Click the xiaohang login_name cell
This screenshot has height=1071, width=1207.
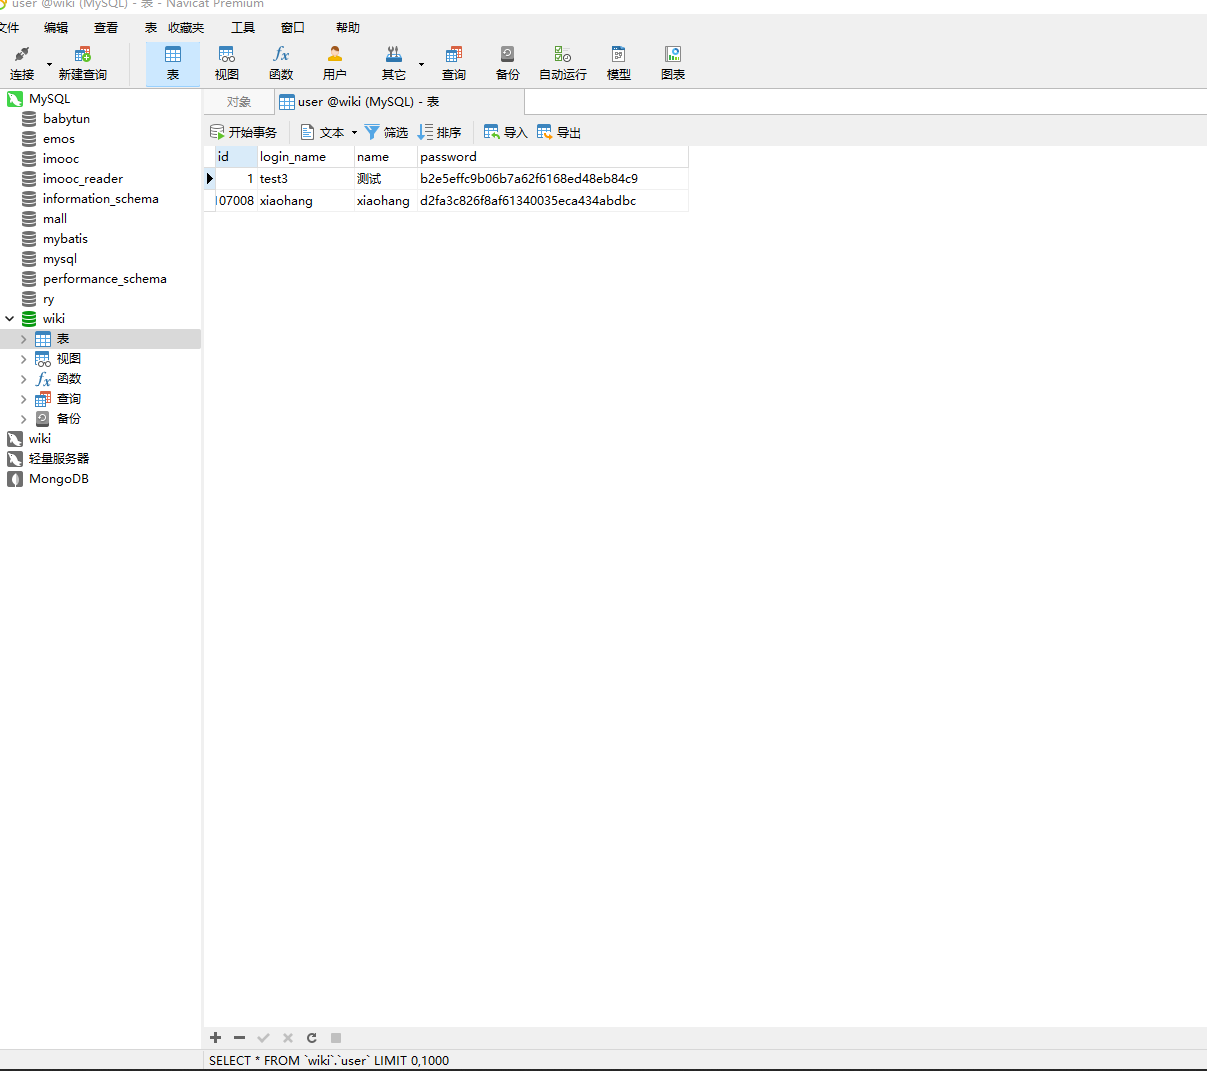306,201
